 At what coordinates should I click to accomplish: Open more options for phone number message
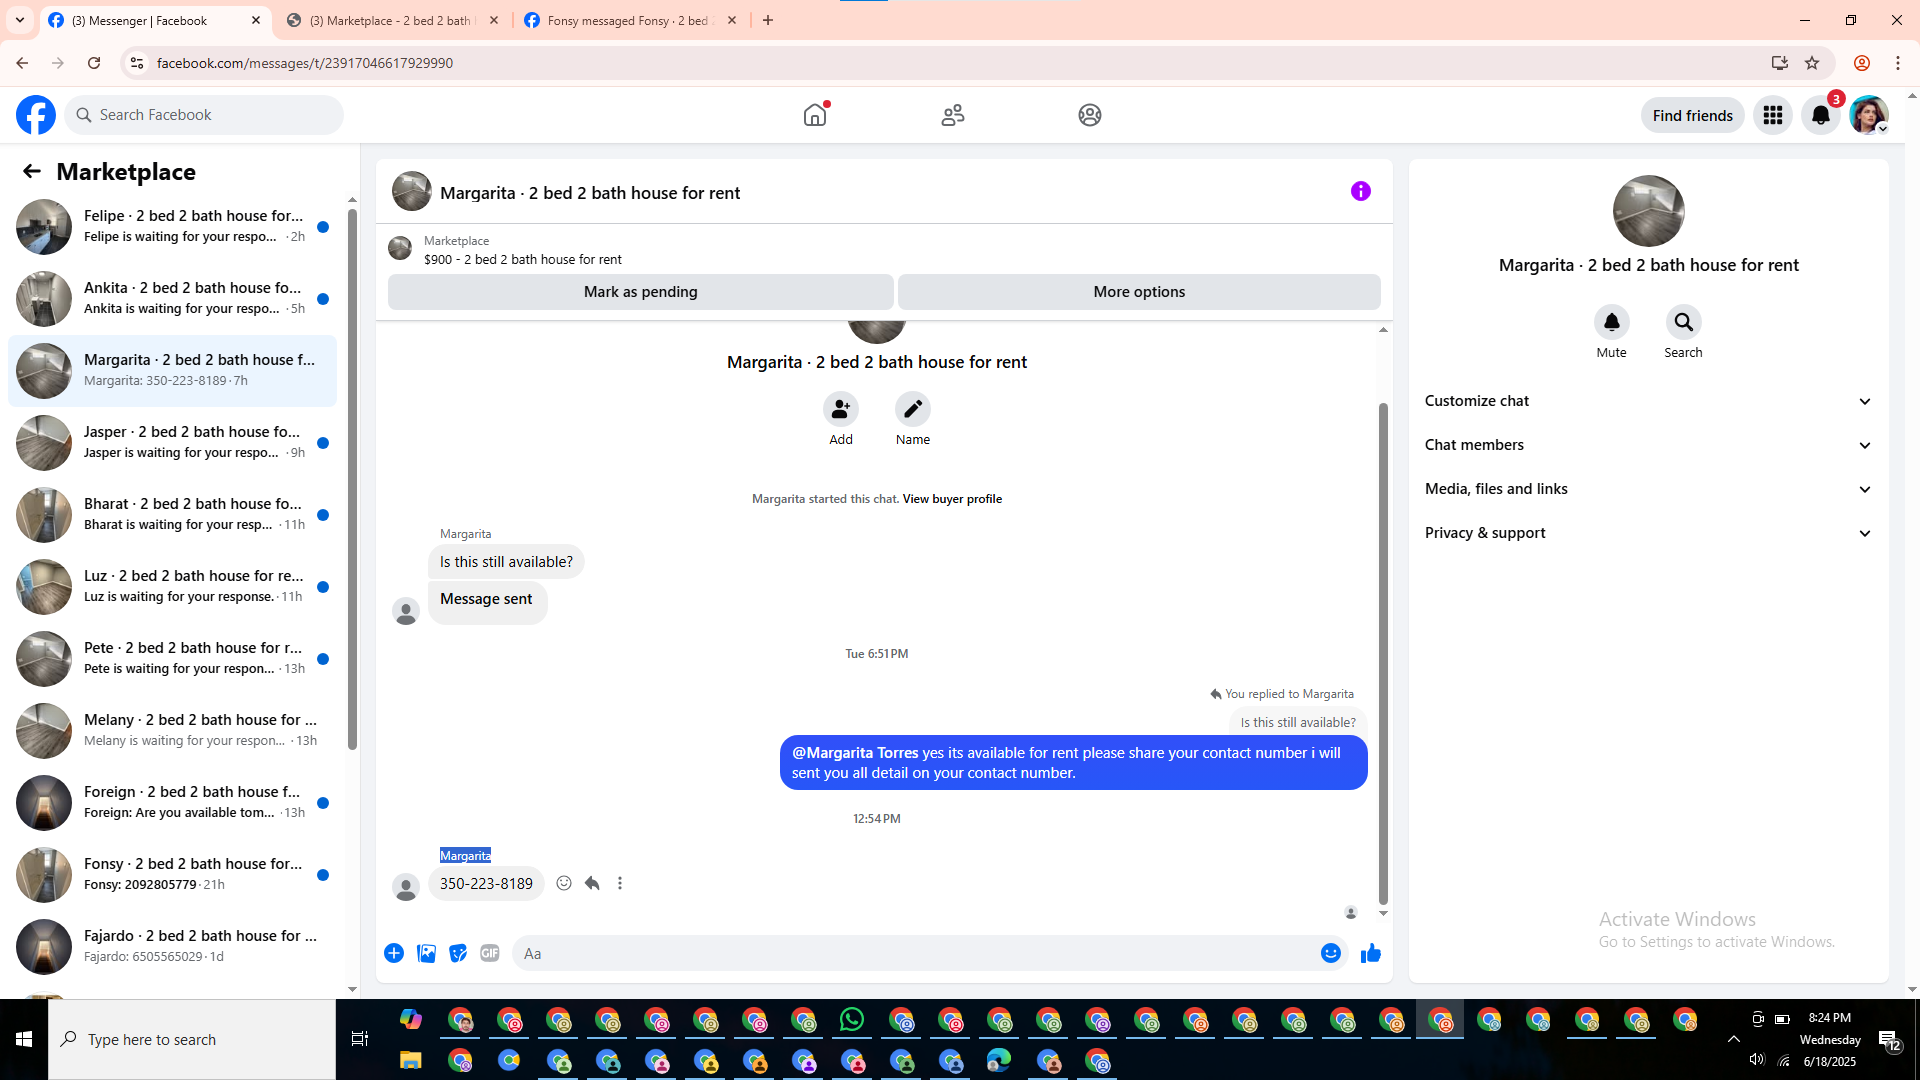tap(620, 883)
